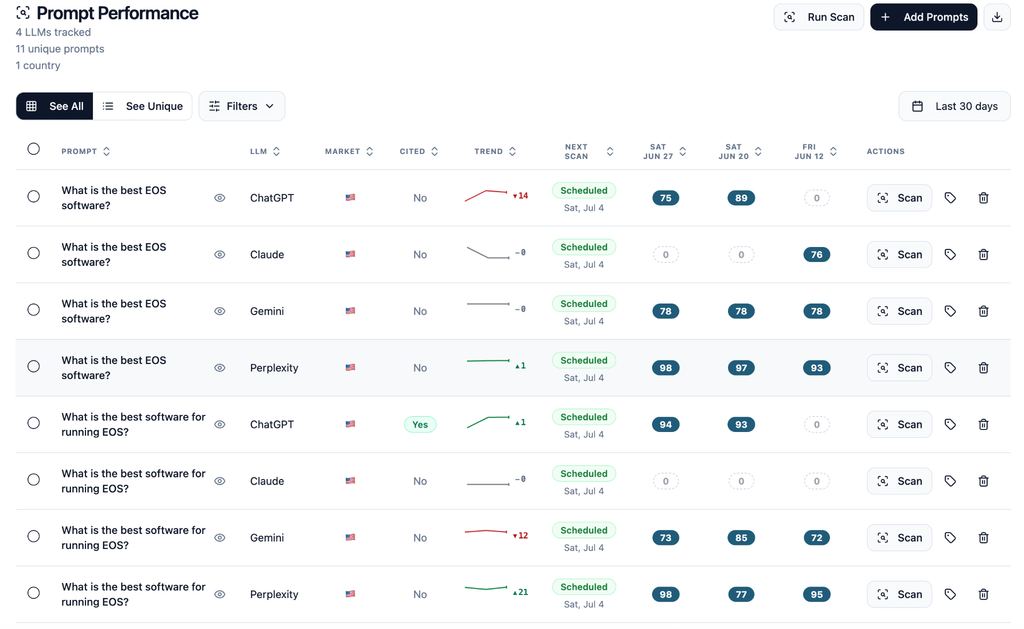Image resolution: width=1024 pixels, height=629 pixels.
Task: Delete Perplexity running EOS prompt row
Action: [x=983, y=594]
